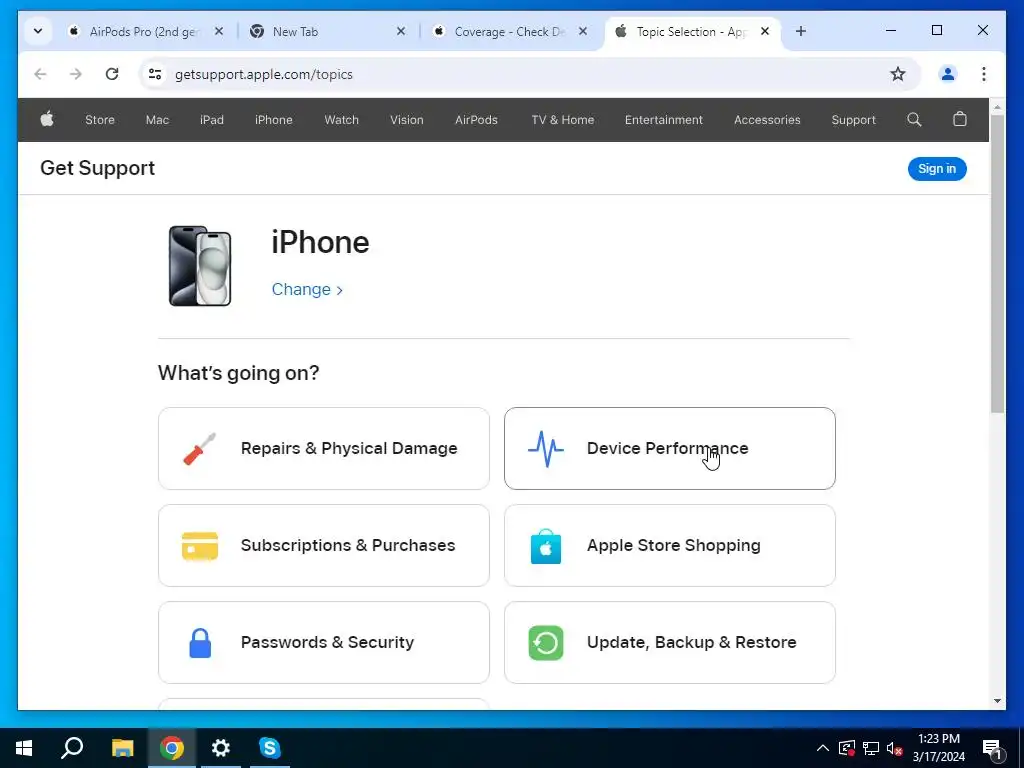Click the page vertical scrollbar thumb
The image size is (1024, 768).
997,263
